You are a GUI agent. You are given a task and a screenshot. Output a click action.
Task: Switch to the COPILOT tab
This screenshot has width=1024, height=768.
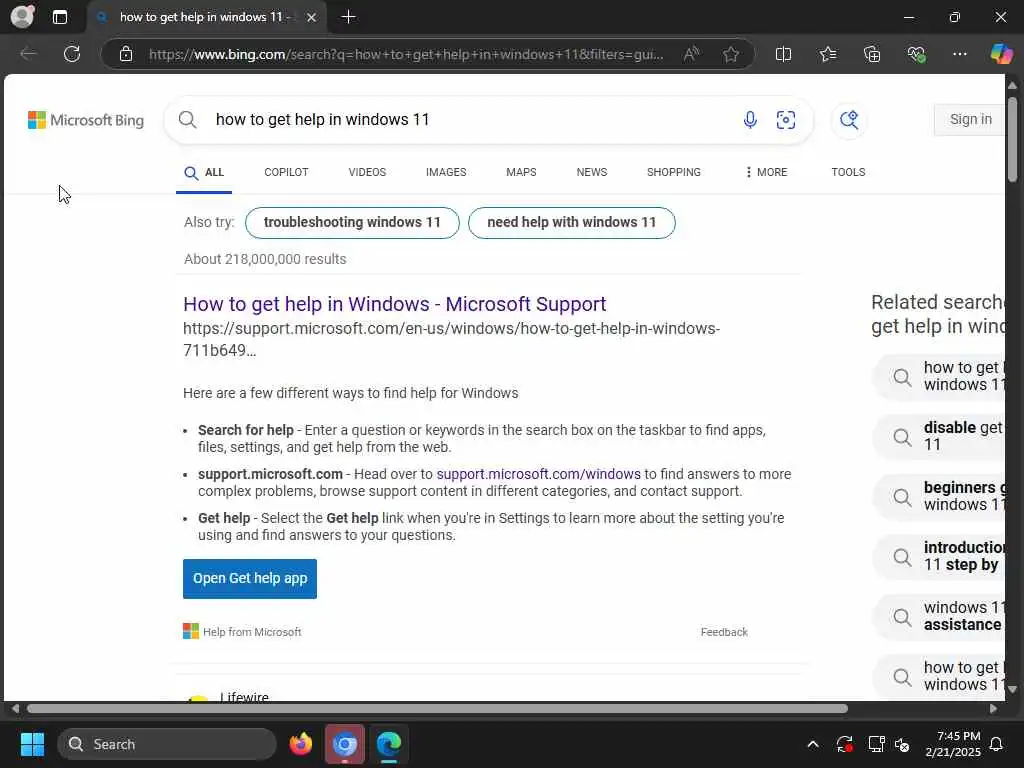point(286,172)
